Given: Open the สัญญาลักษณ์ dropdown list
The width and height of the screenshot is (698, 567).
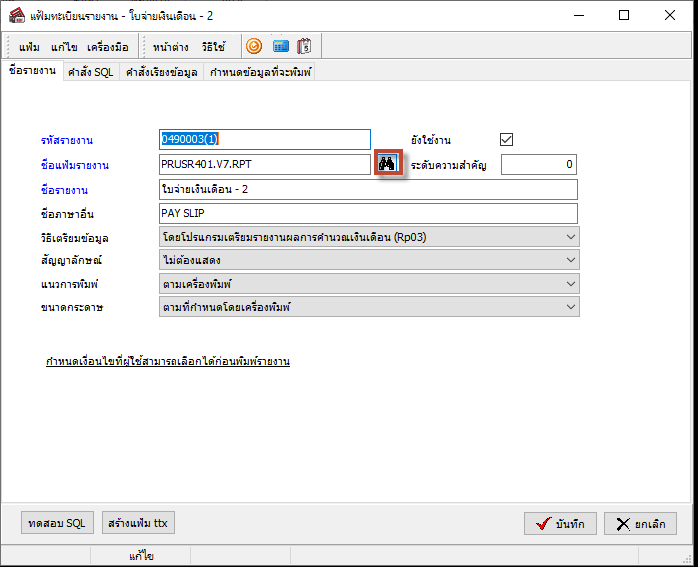Looking at the screenshot, I should pos(570,260).
